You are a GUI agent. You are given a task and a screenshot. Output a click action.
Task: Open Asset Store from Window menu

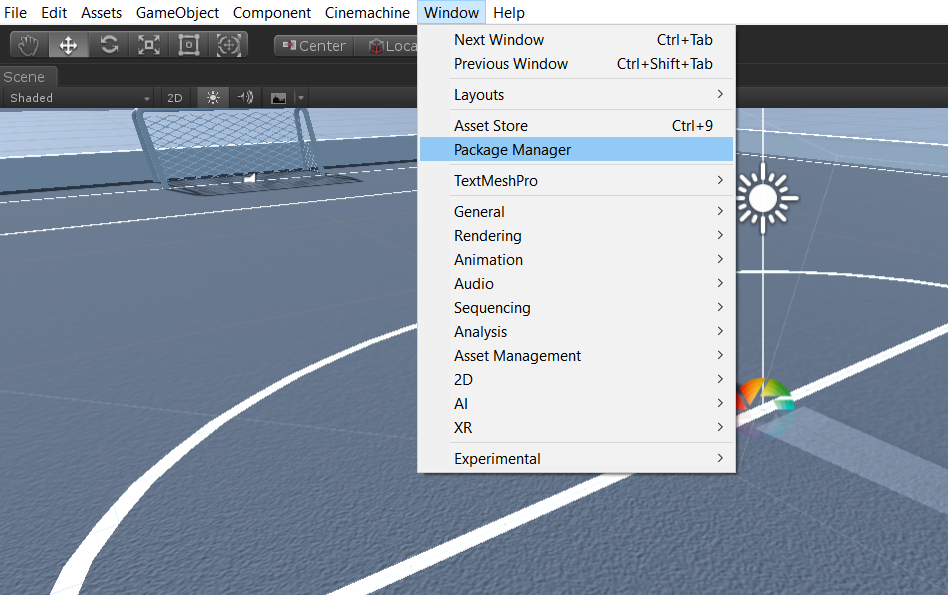[576, 126]
